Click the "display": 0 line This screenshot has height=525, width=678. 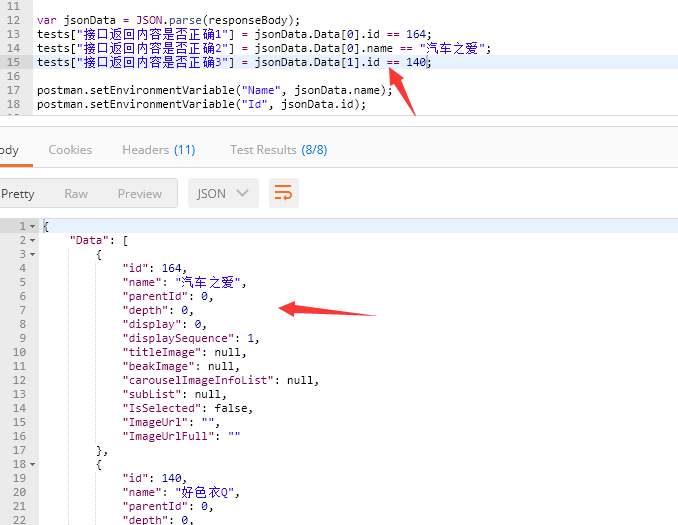[x=164, y=324]
